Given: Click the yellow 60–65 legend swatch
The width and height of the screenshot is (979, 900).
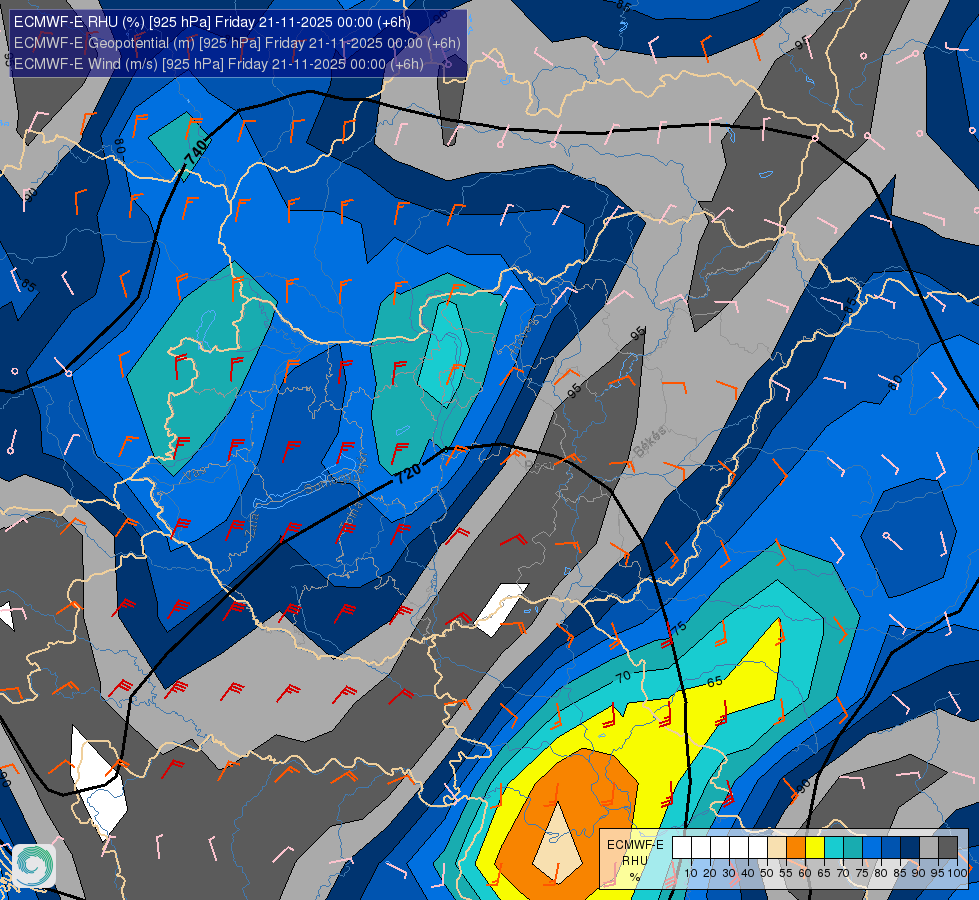Looking at the screenshot, I should pyautogui.click(x=815, y=848).
